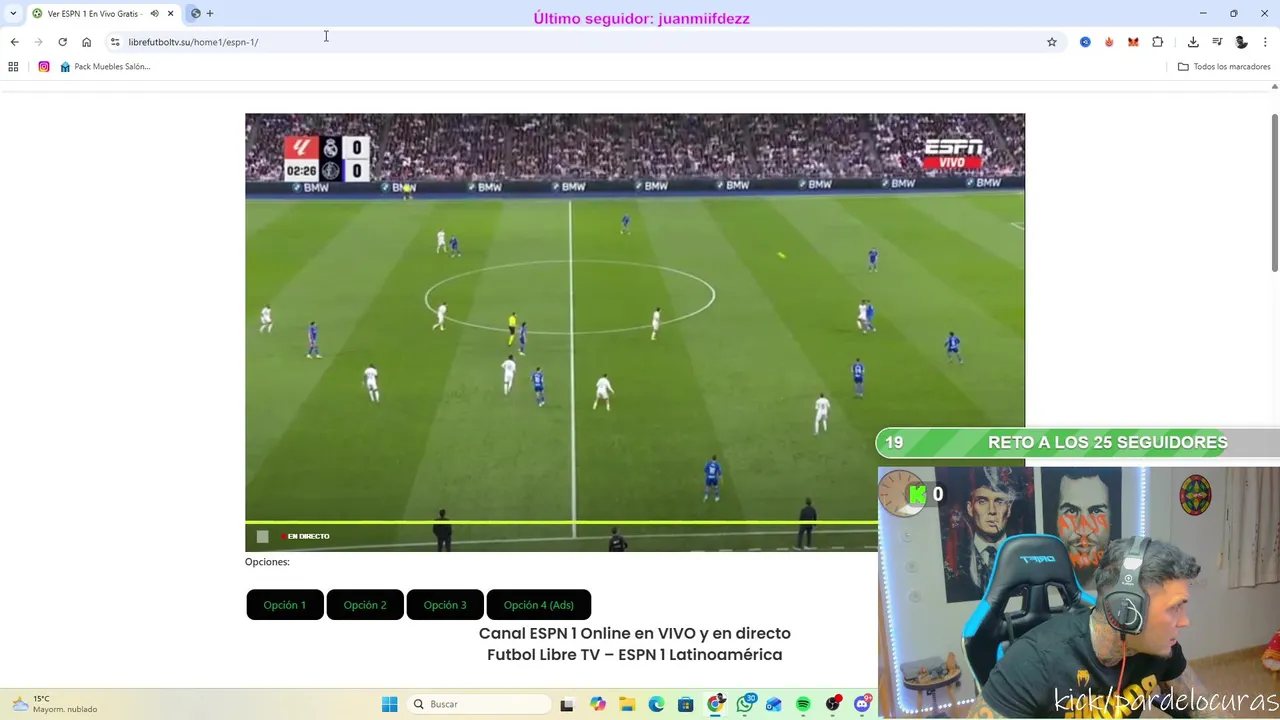The height and width of the screenshot is (720, 1280).
Task: Click the red mask extension icon
Action: click(x=1133, y=42)
